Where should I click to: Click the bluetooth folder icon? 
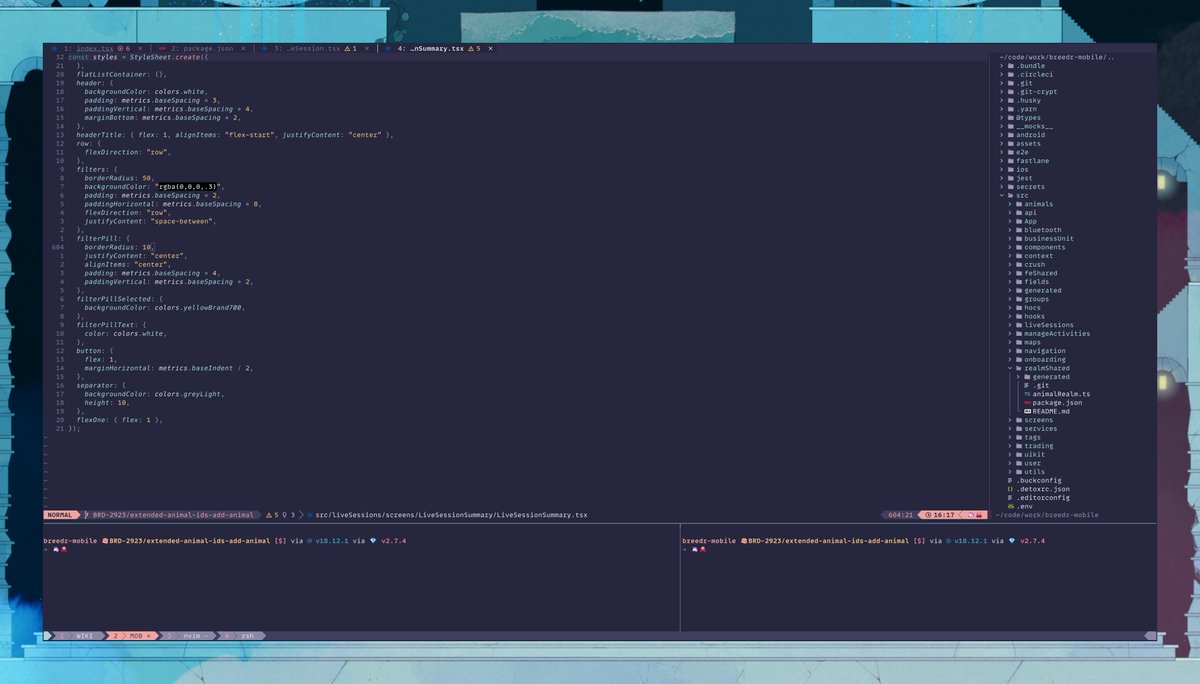(1018, 230)
